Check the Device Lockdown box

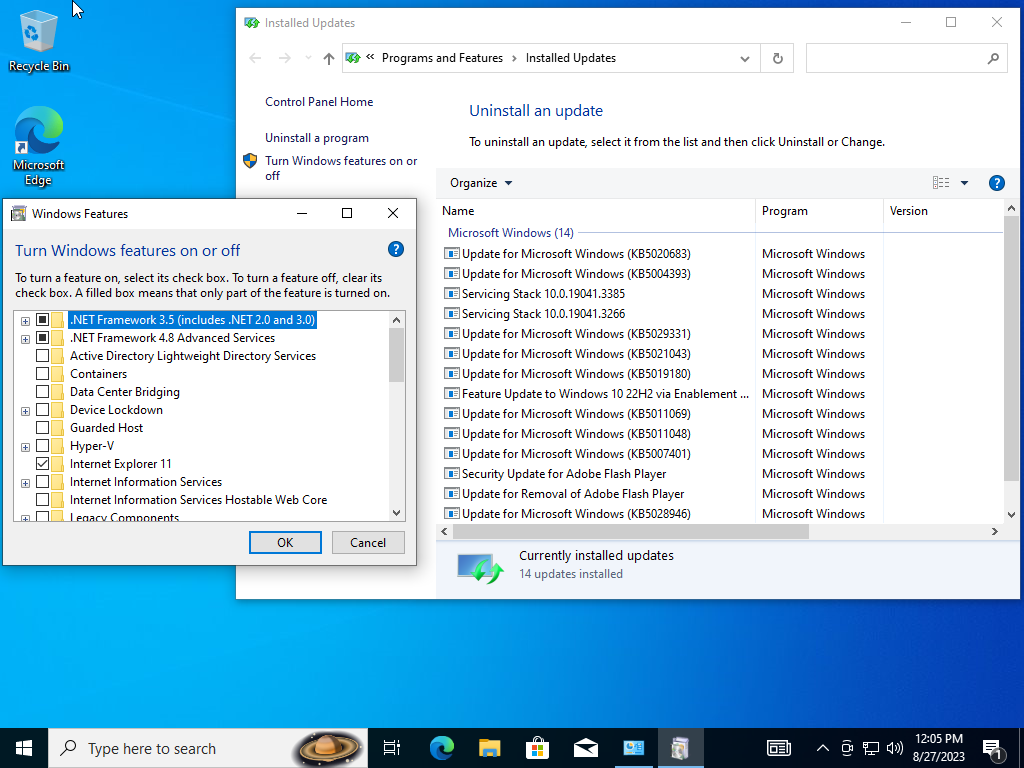point(42,409)
